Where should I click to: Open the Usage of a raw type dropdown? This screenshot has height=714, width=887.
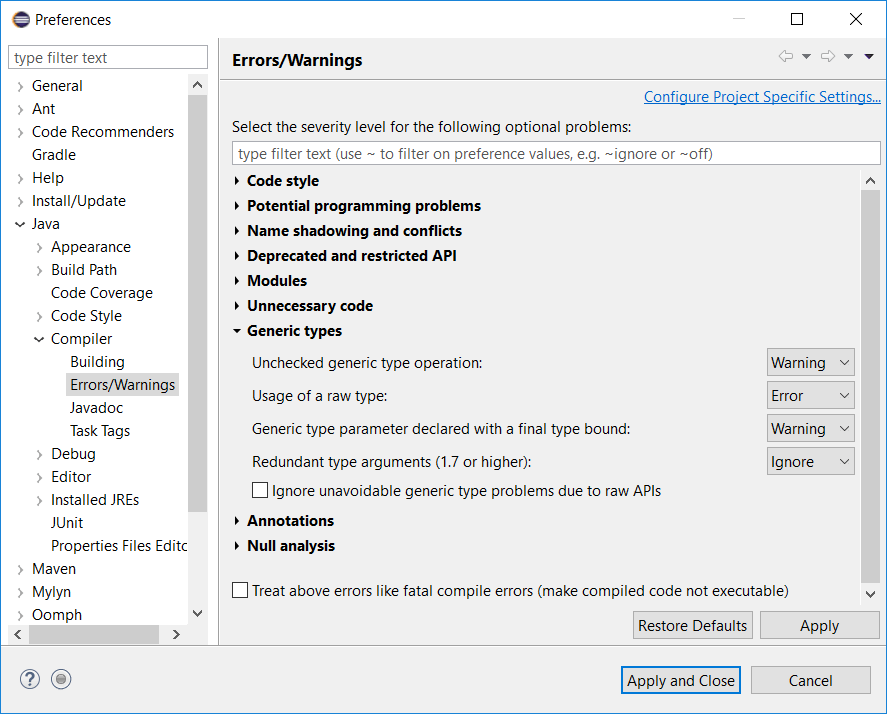[x=811, y=395]
